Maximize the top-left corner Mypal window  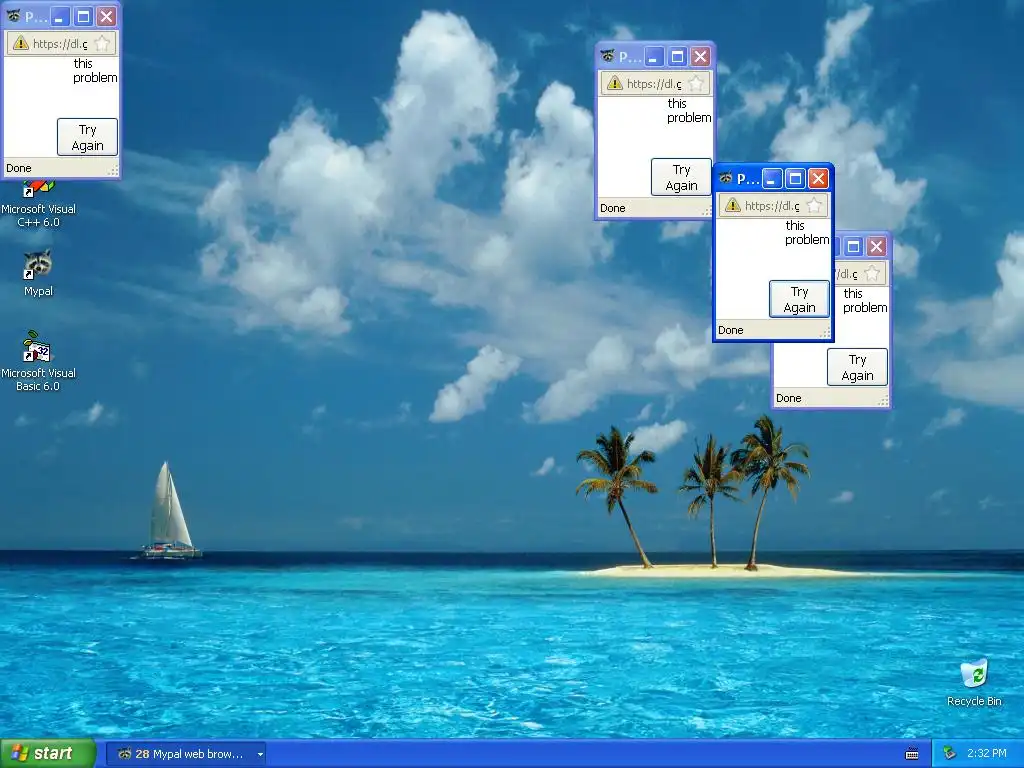[x=84, y=16]
